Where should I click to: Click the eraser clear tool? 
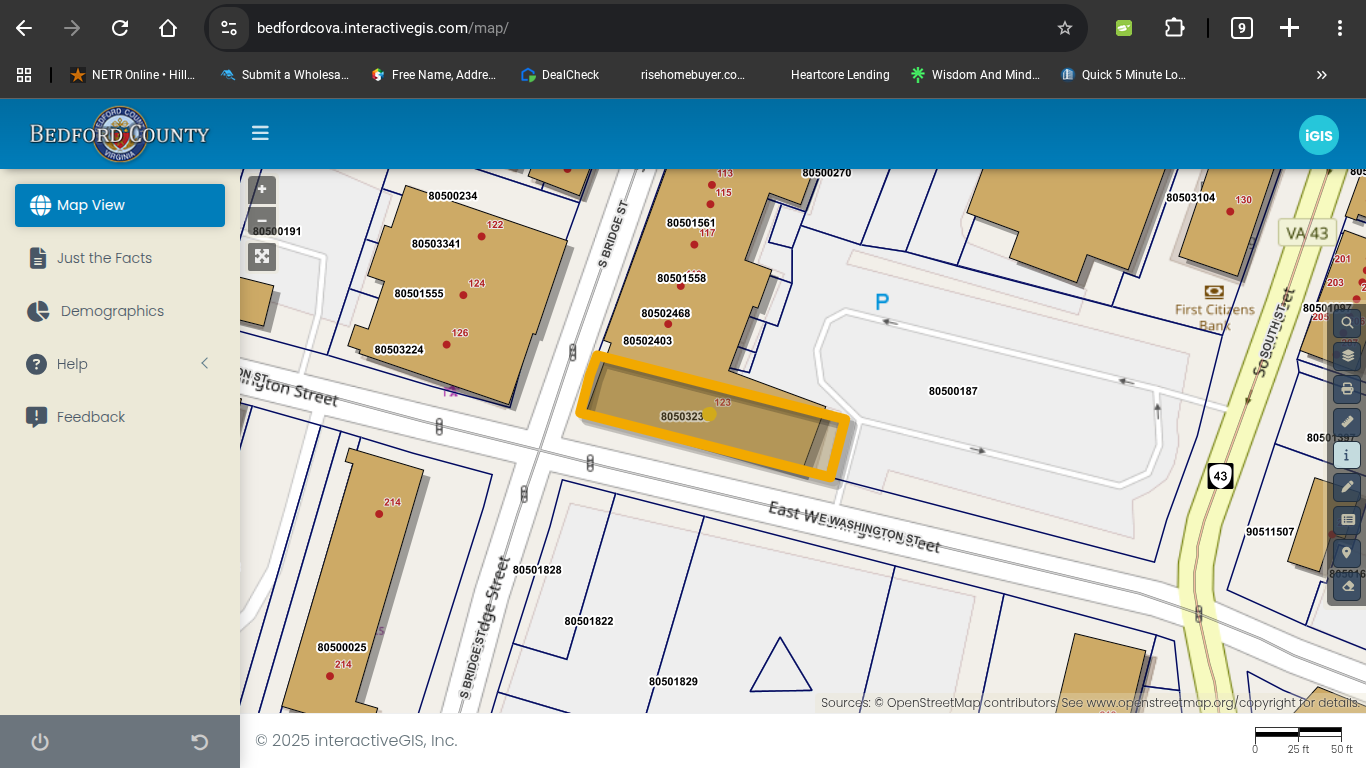(1347, 586)
